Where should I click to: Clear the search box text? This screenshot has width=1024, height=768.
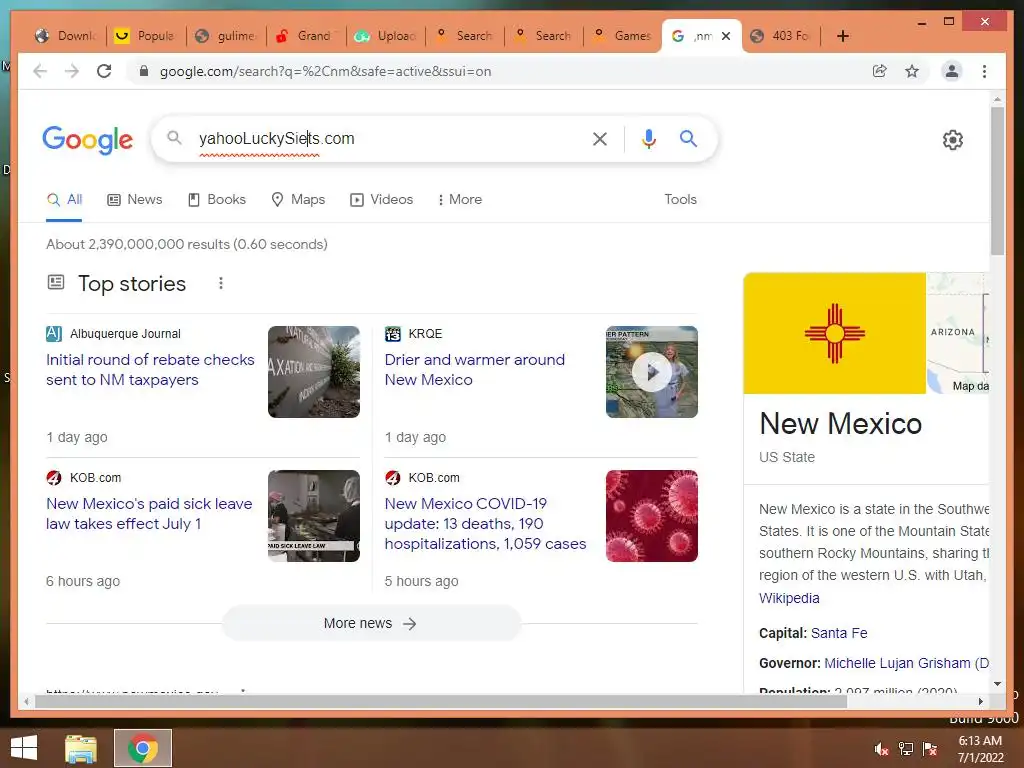[600, 138]
